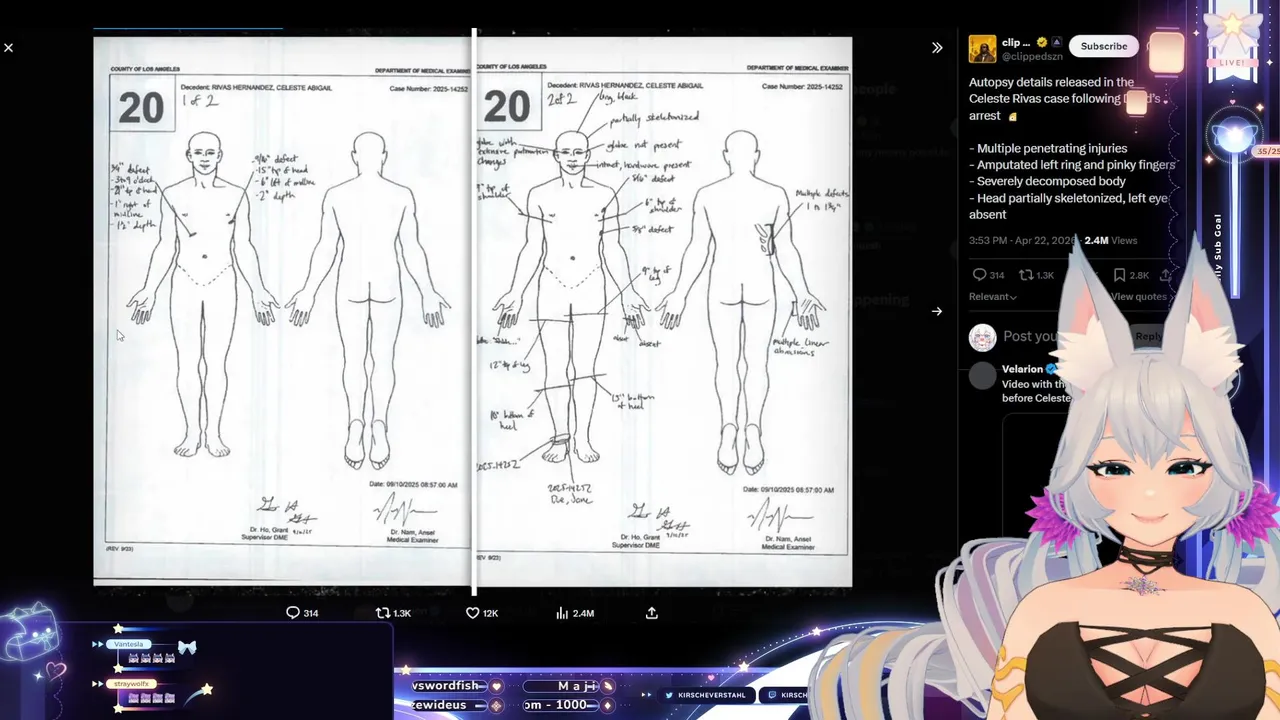The image size is (1280, 720).
Task: Click the 3:53 PM - Apr 22 timestamp
Action: pyautogui.click(x=1024, y=240)
